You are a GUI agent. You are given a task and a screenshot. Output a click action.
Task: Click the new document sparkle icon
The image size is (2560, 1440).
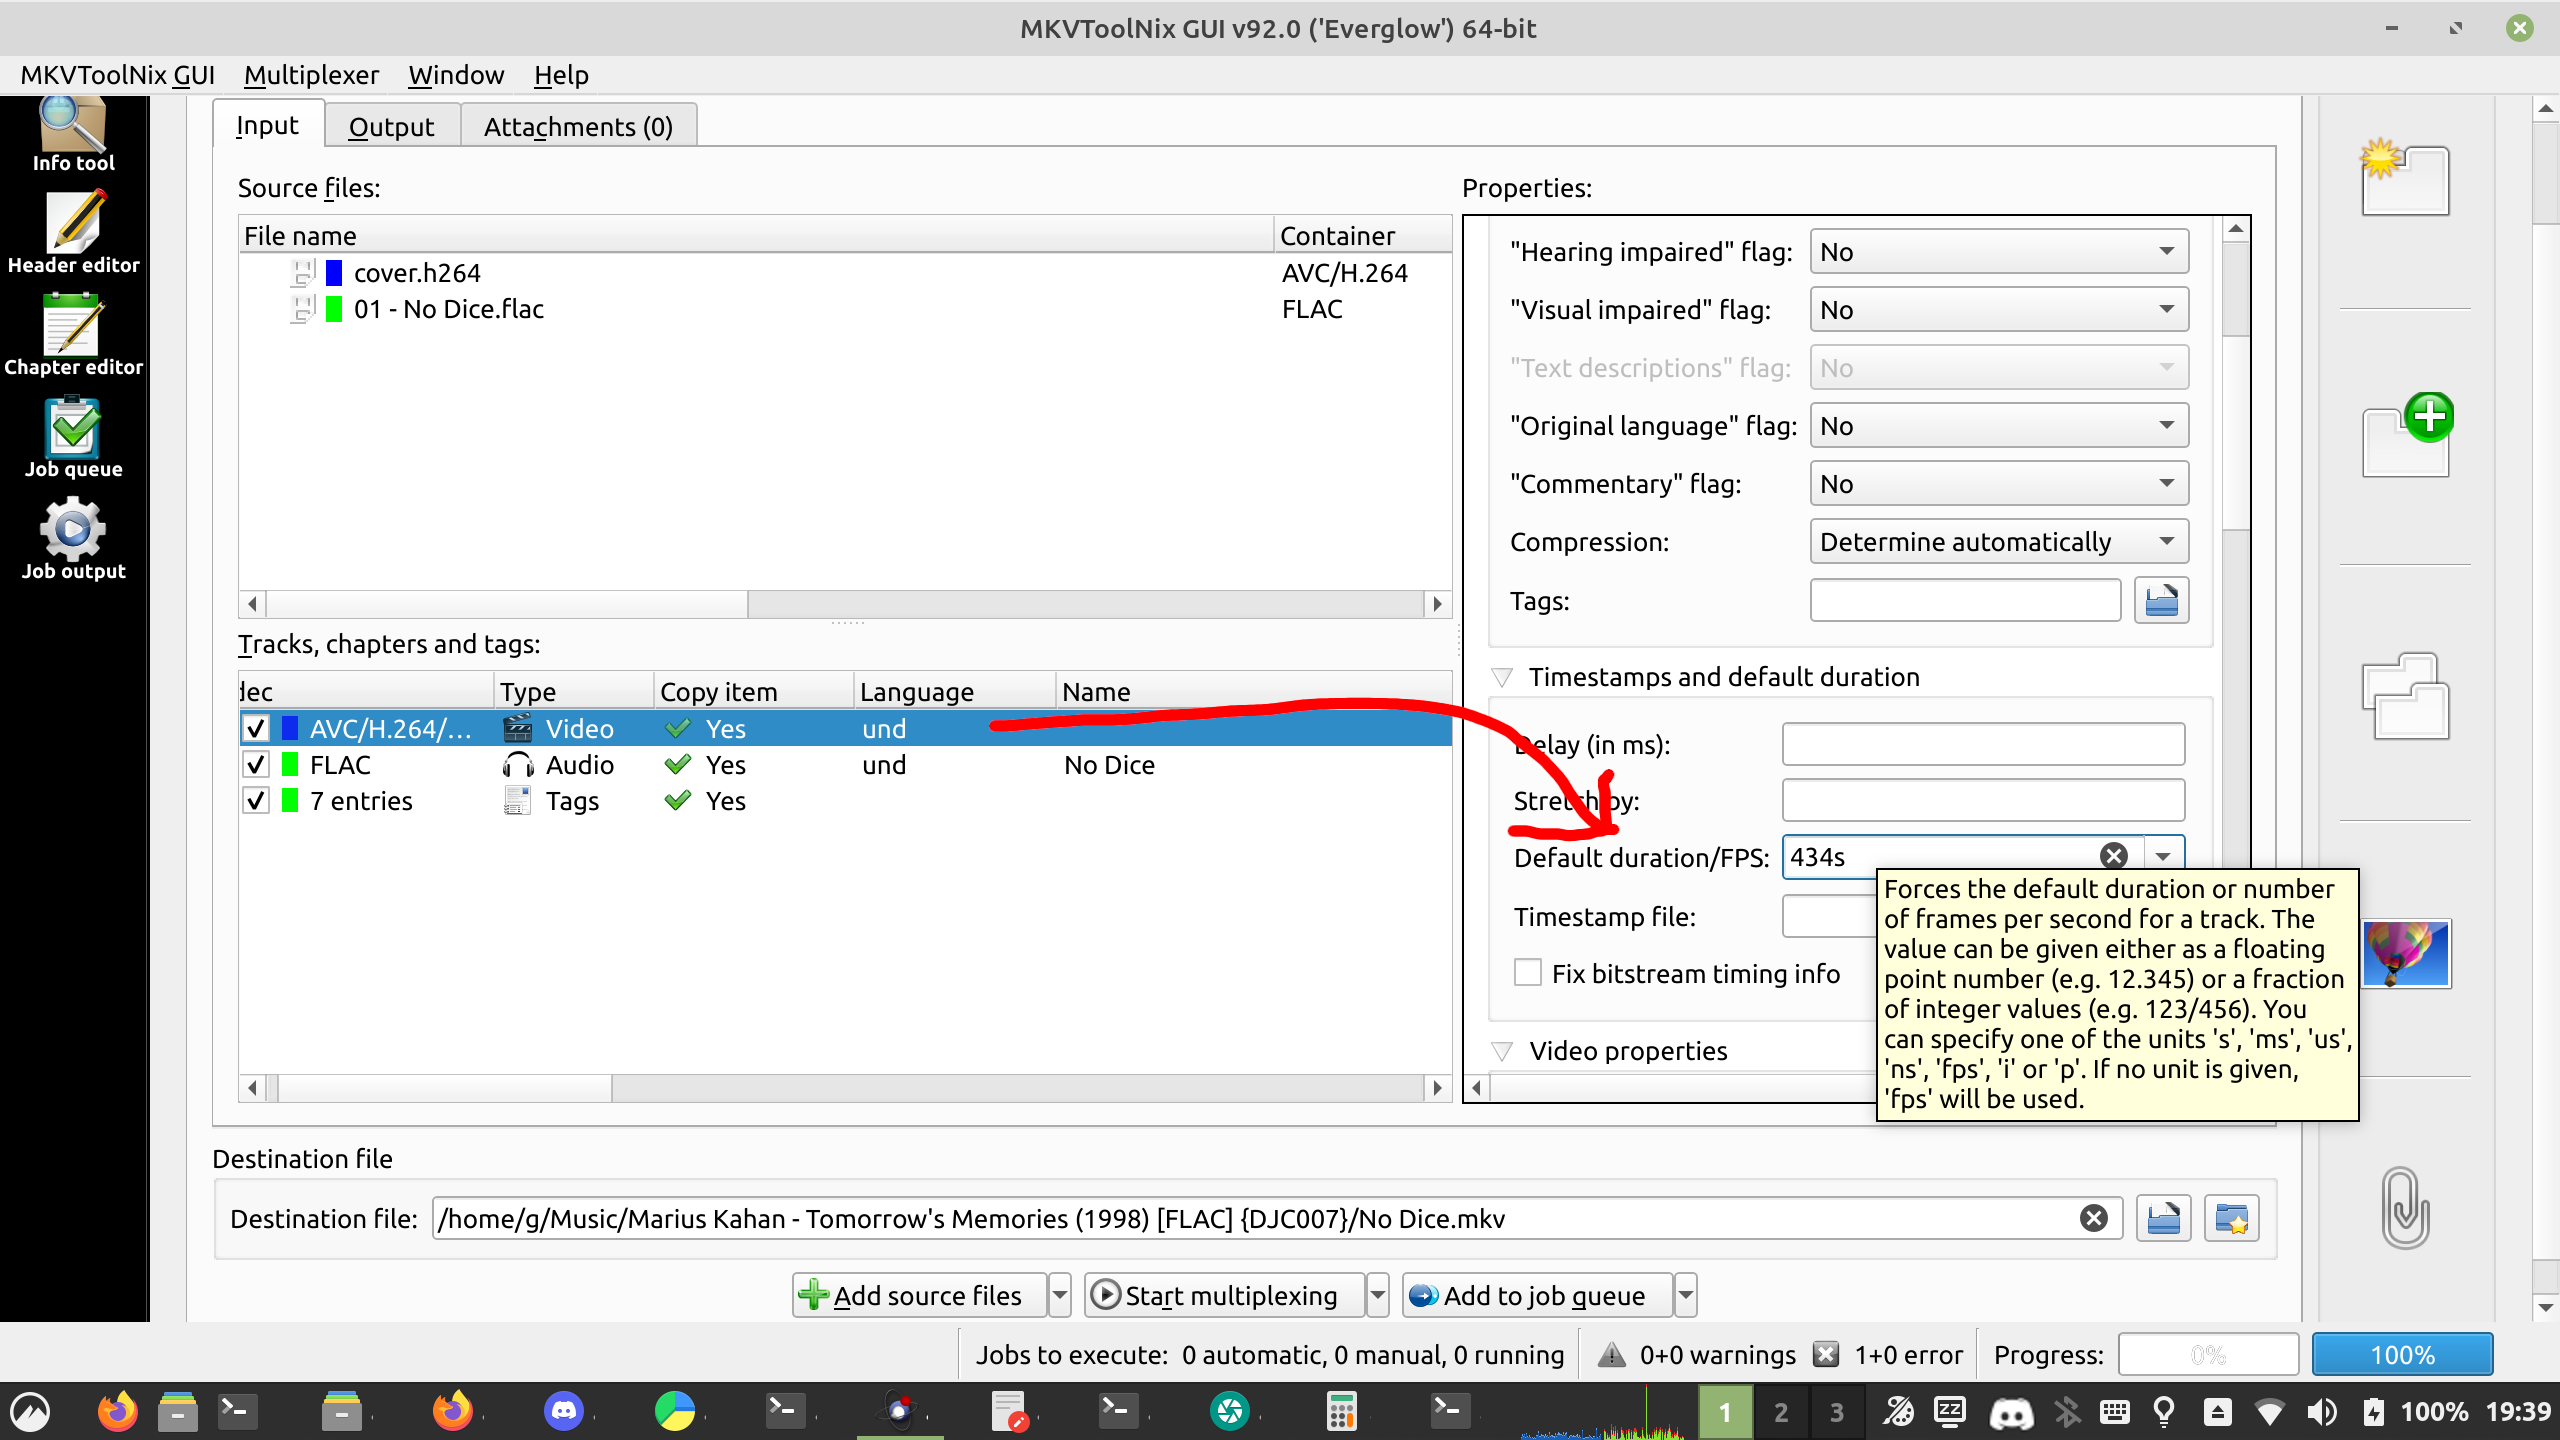click(x=2404, y=177)
